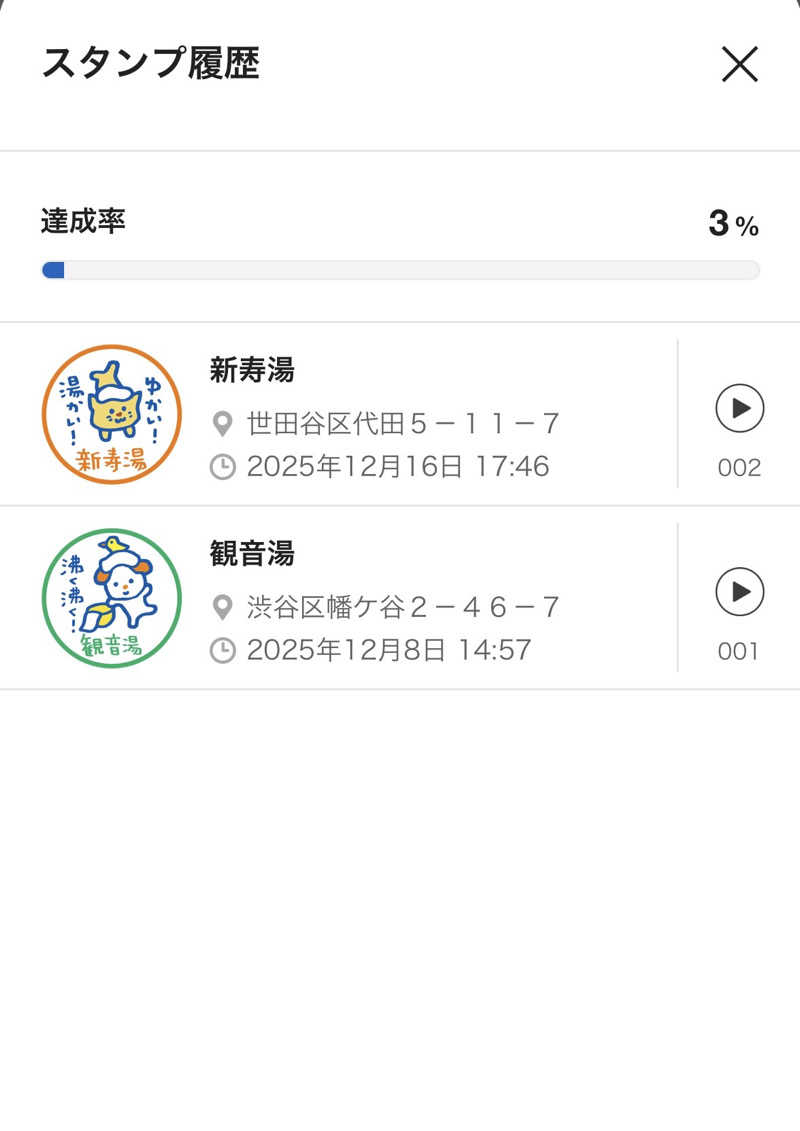Click stamp number 001
The image size is (800, 1131).
coord(739,652)
